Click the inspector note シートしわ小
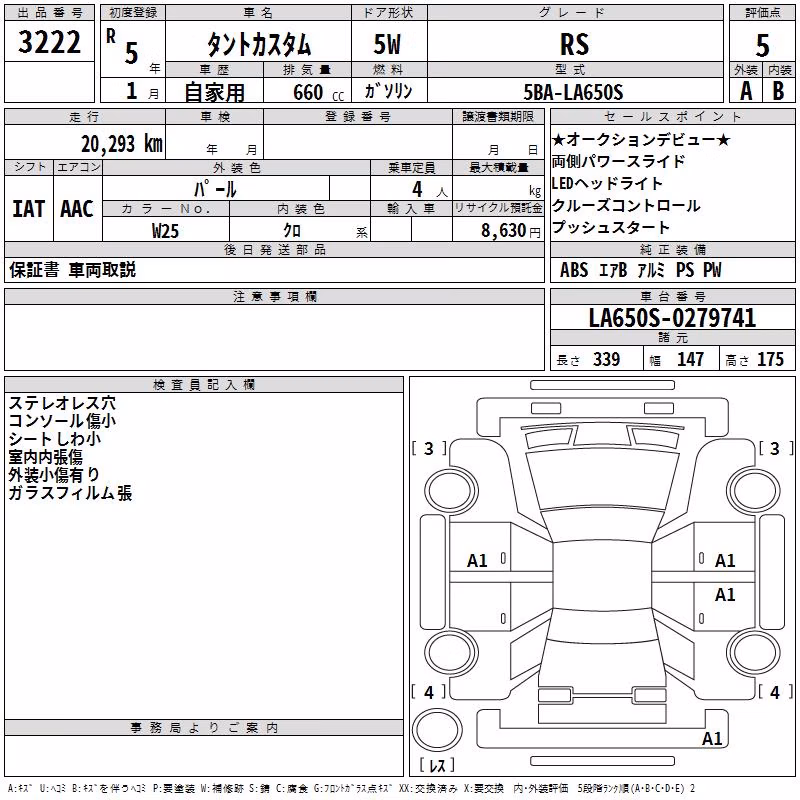 55,439
